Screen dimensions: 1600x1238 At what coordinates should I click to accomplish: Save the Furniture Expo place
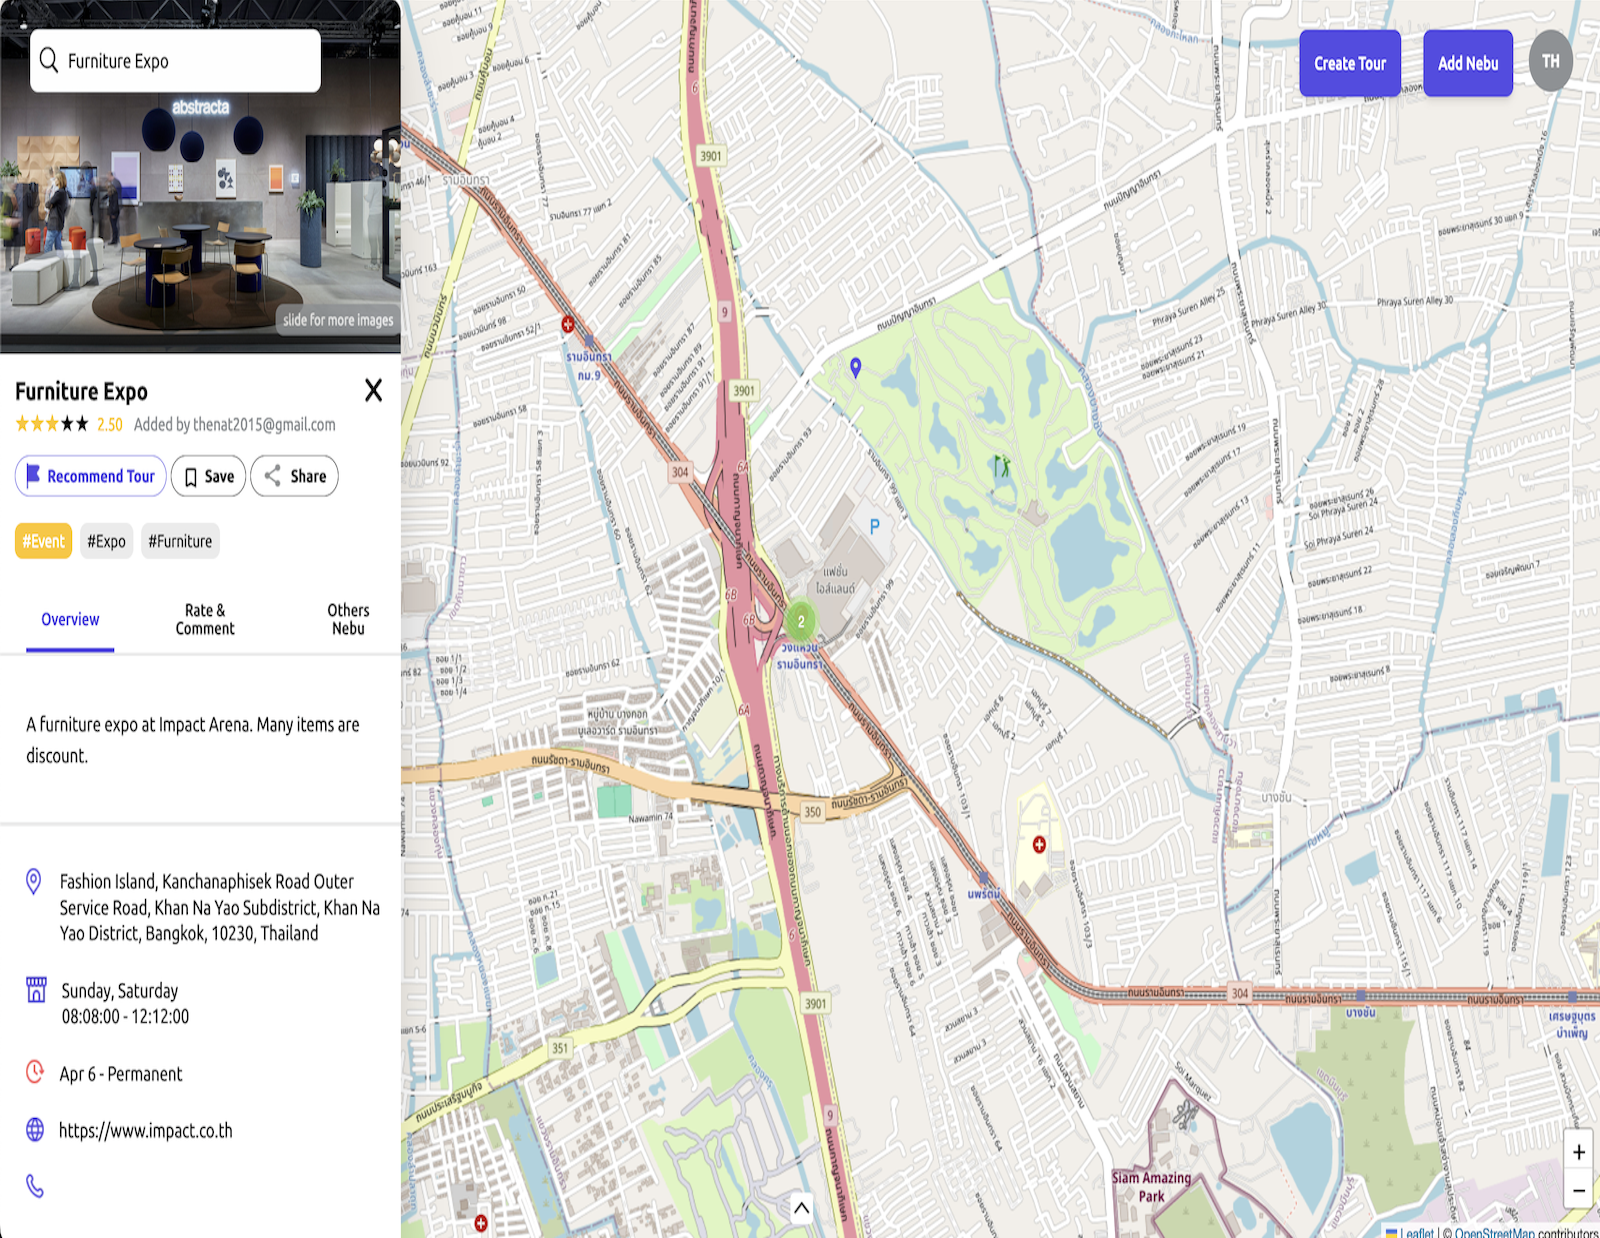pyautogui.click(x=208, y=477)
